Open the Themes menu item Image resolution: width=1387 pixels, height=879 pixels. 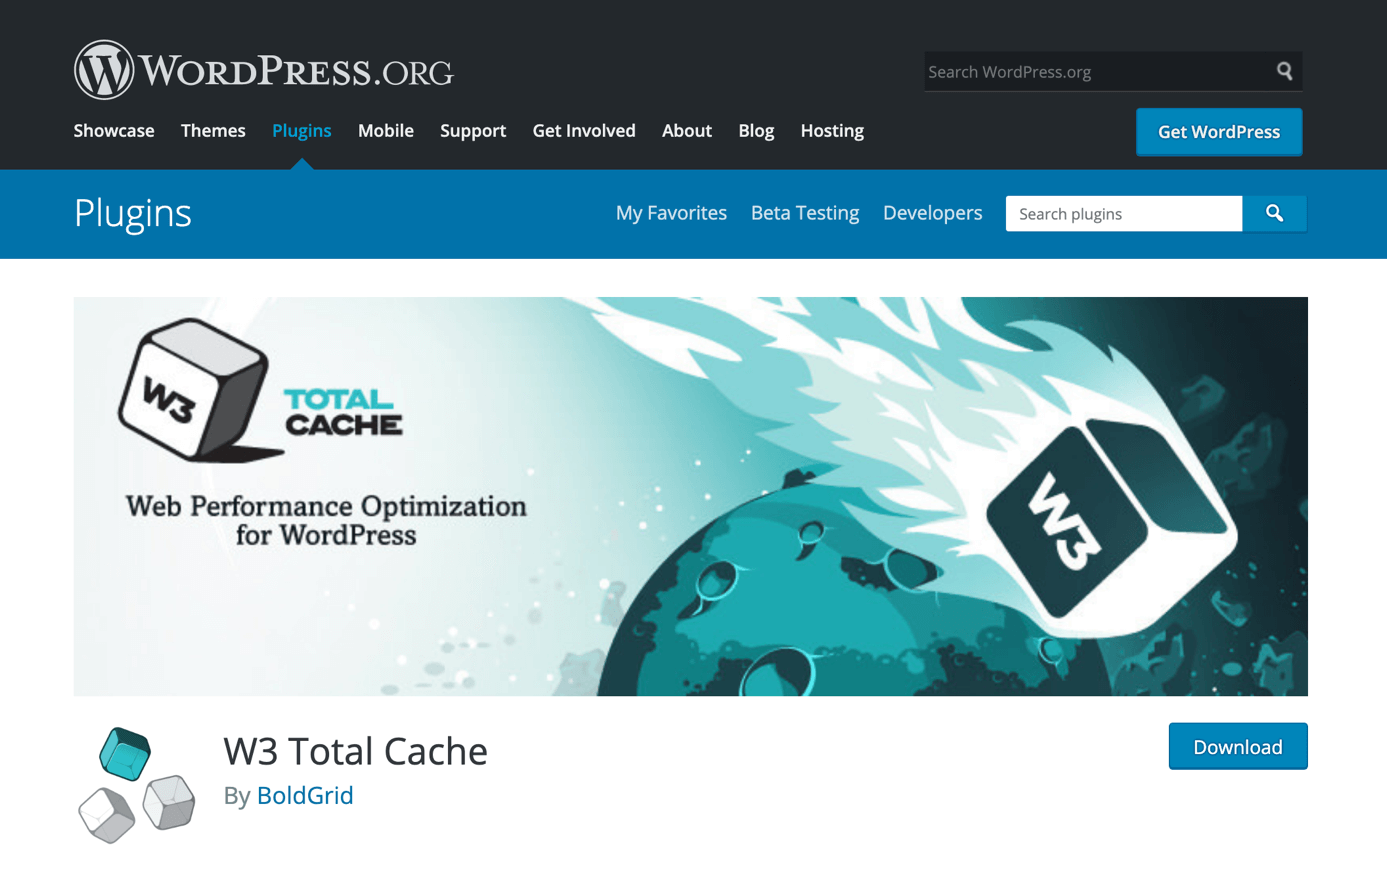213,131
